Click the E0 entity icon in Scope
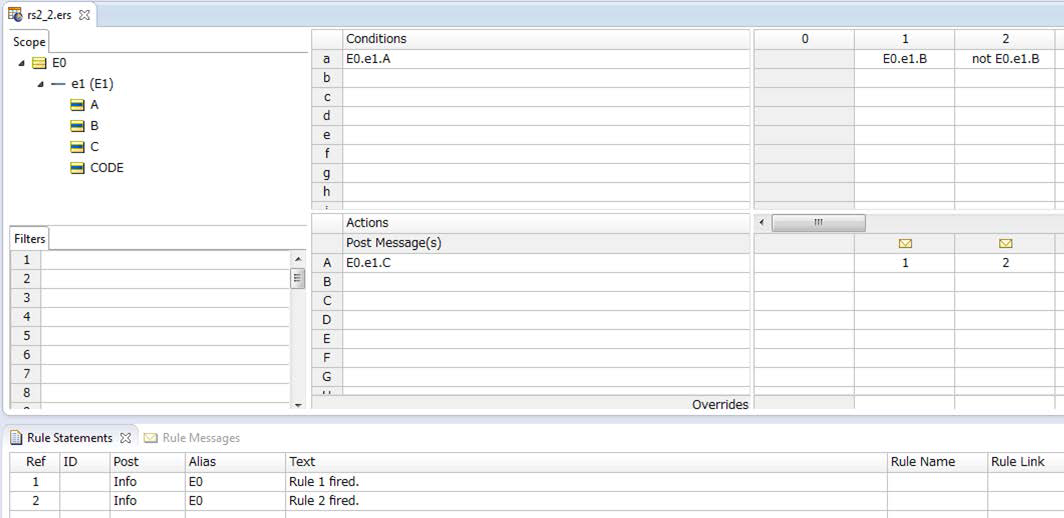The height and width of the screenshot is (518, 1064). pyautogui.click(x=39, y=63)
